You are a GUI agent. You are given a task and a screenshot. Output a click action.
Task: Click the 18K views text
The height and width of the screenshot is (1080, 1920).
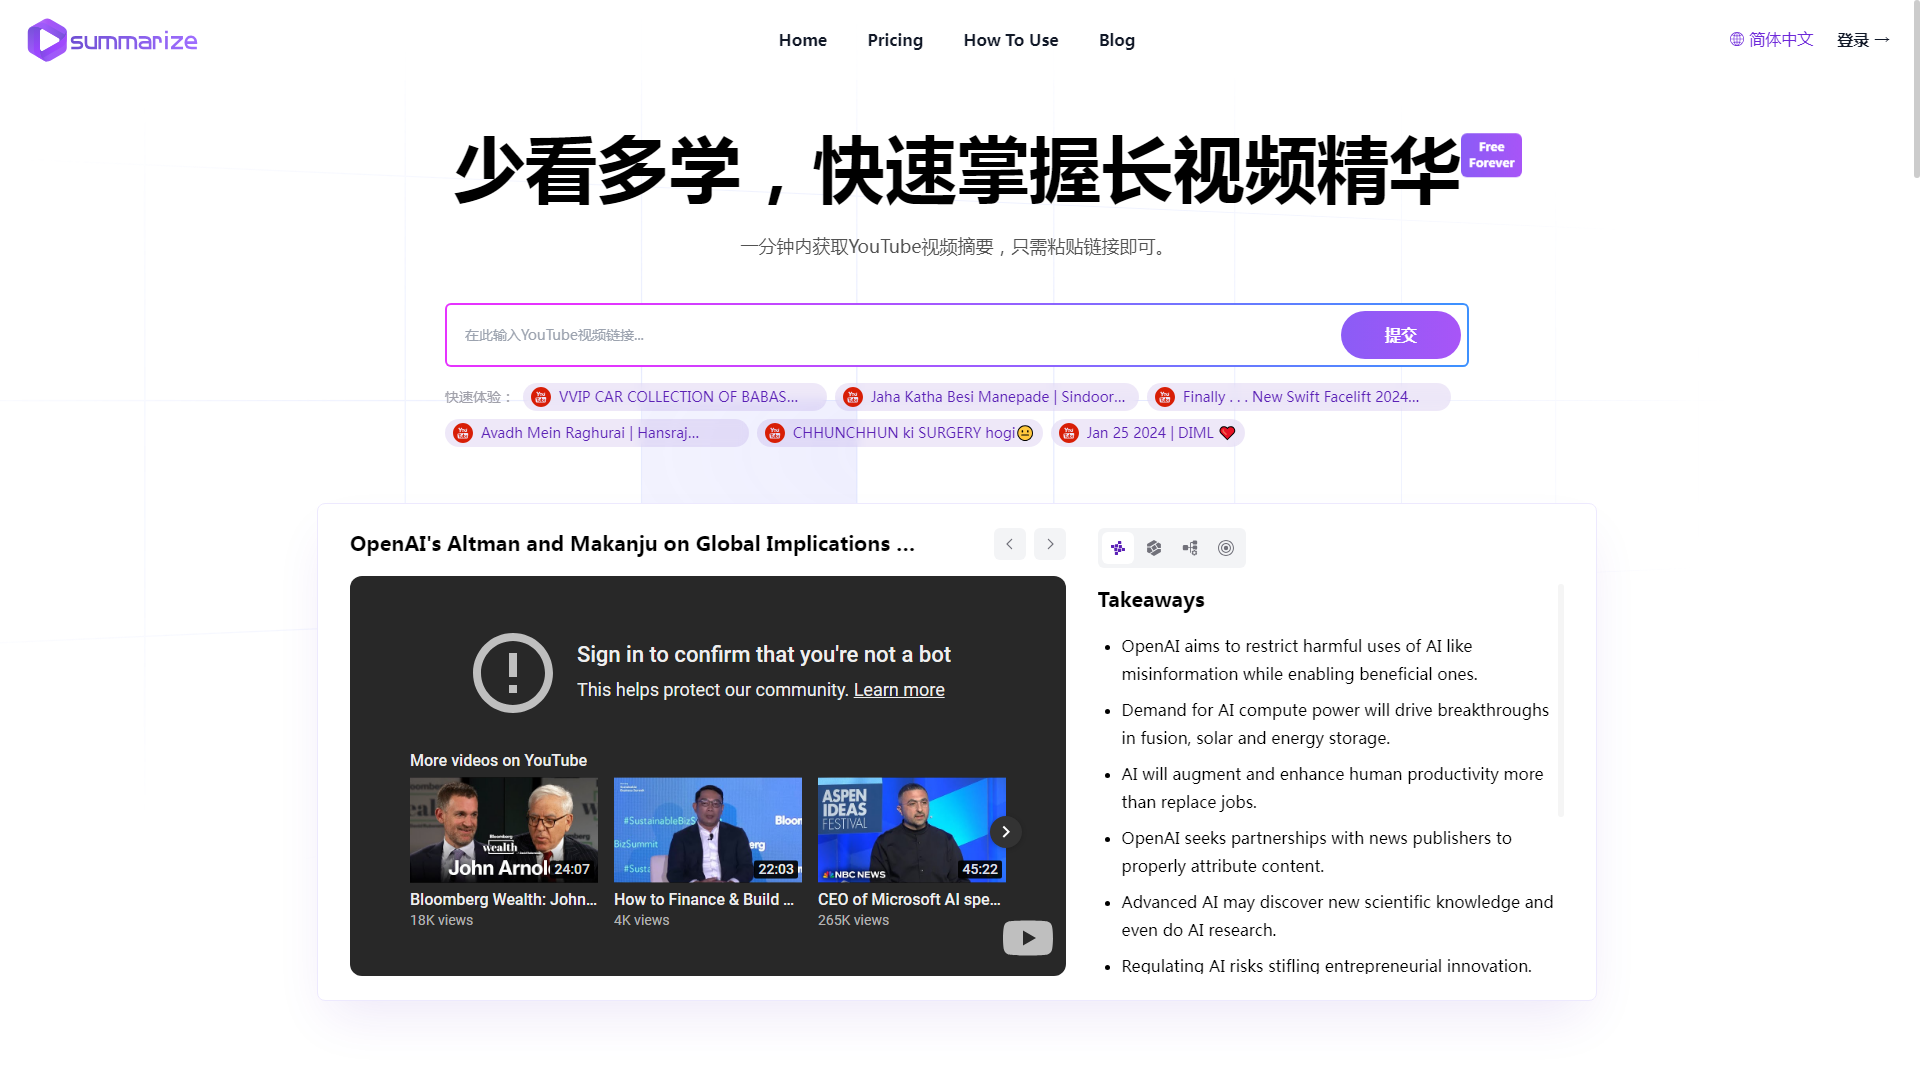coord(441,920)
